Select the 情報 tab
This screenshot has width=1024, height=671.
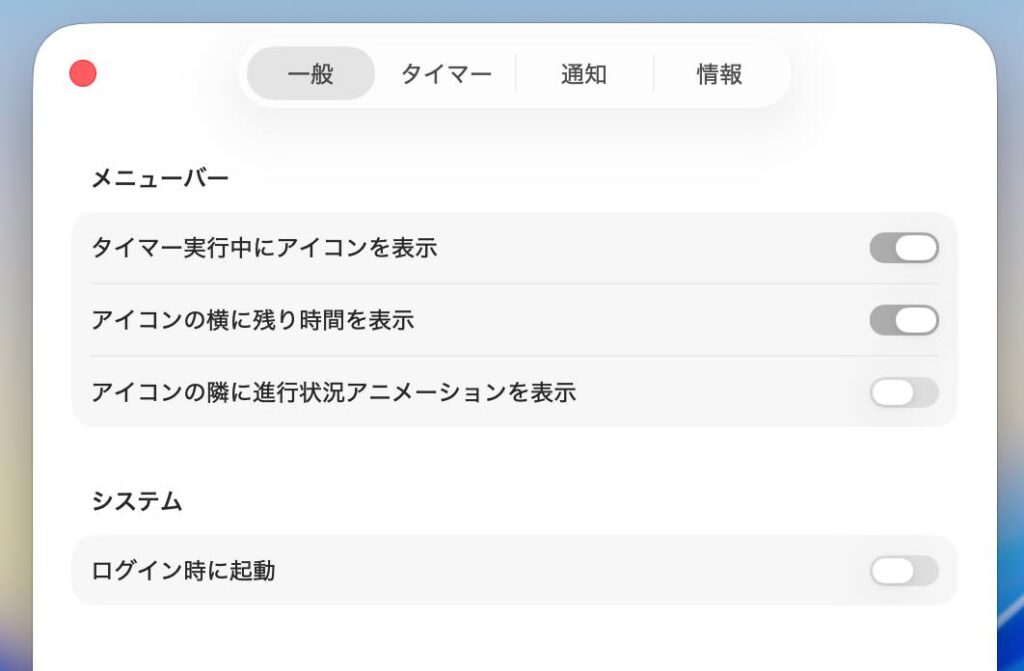[719, 74]
